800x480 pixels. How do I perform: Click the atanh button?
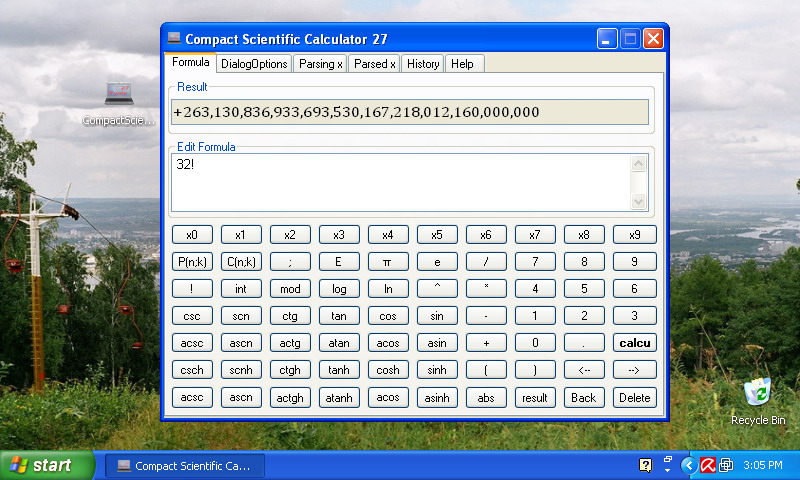tap(339, 397)
